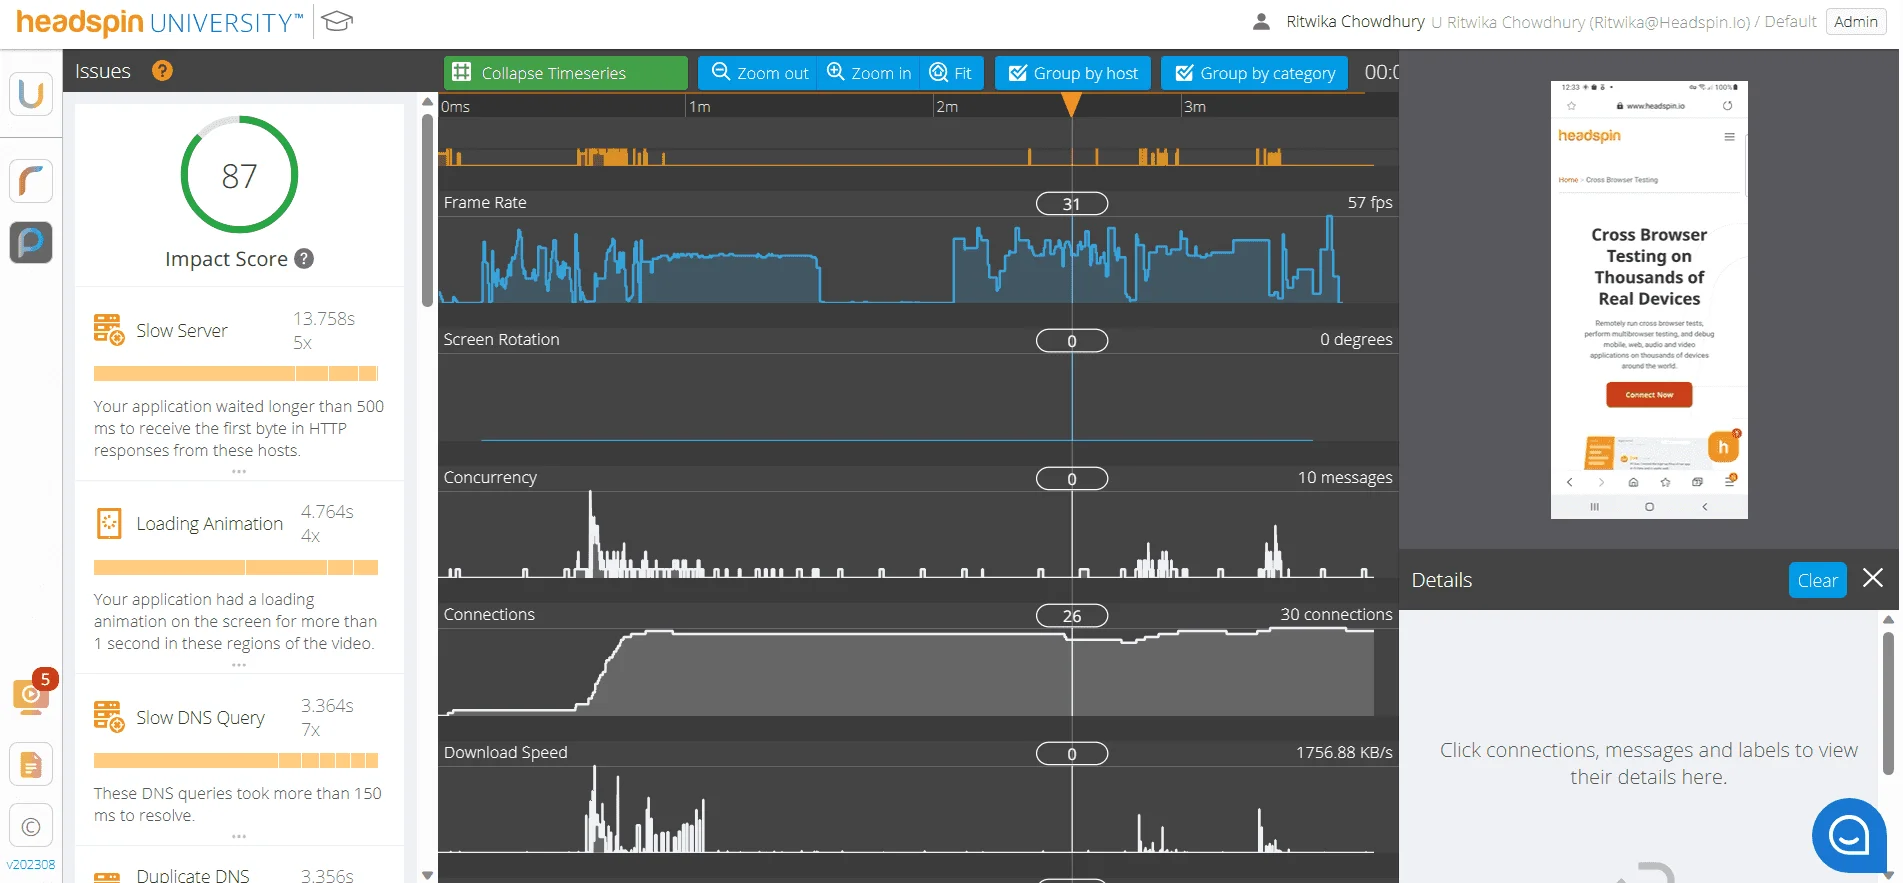The height and width of the screenshot is (883, 1903).
Task: Click the graduation cap icon
Action: [x=338, y=21]
